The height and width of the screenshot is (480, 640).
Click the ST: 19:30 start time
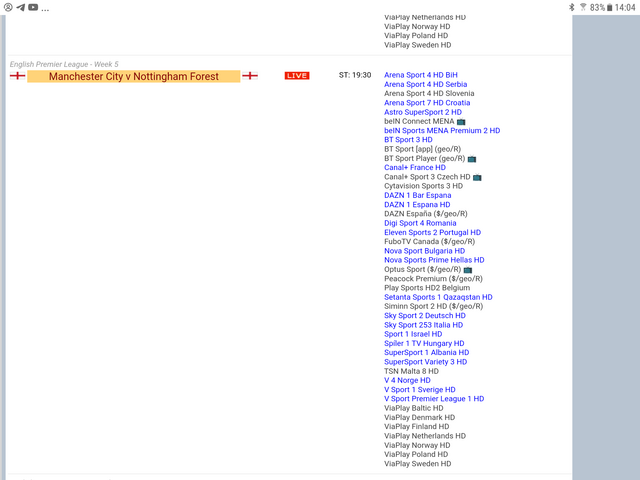point(355,75)
